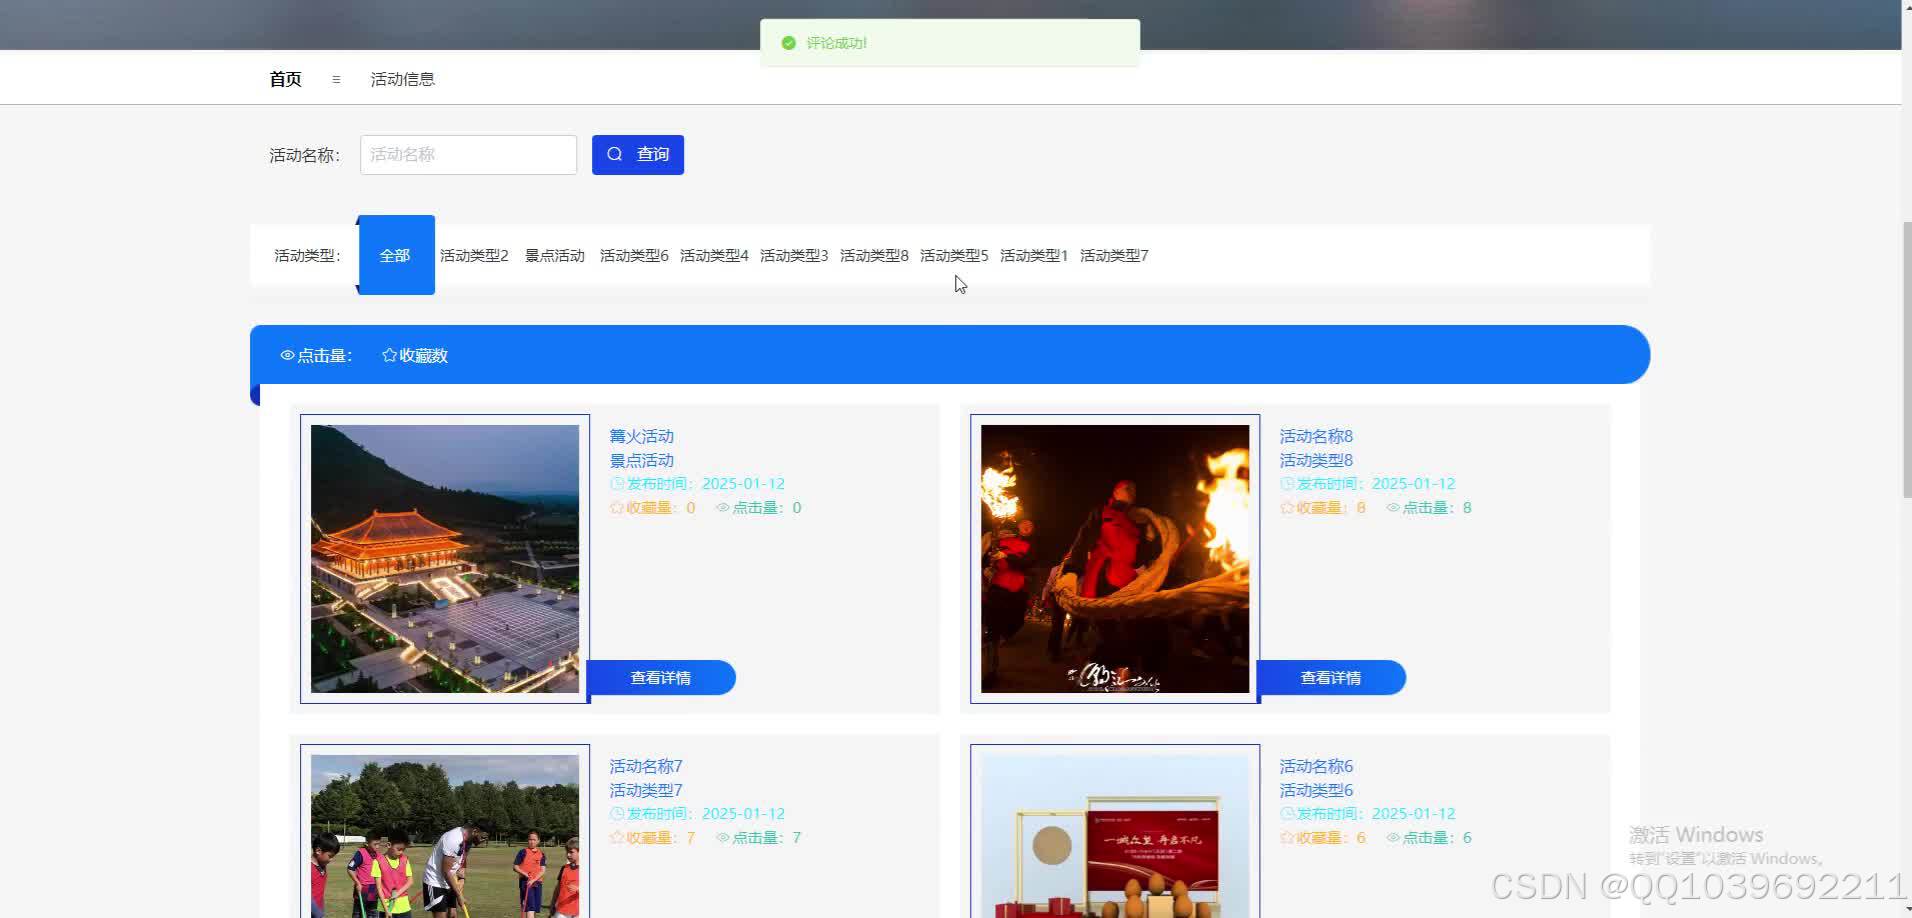Click the eye icon on 活动名称7 card
Image resolution: width=1912 pixels, height=918 pixels.
(723, 838)
